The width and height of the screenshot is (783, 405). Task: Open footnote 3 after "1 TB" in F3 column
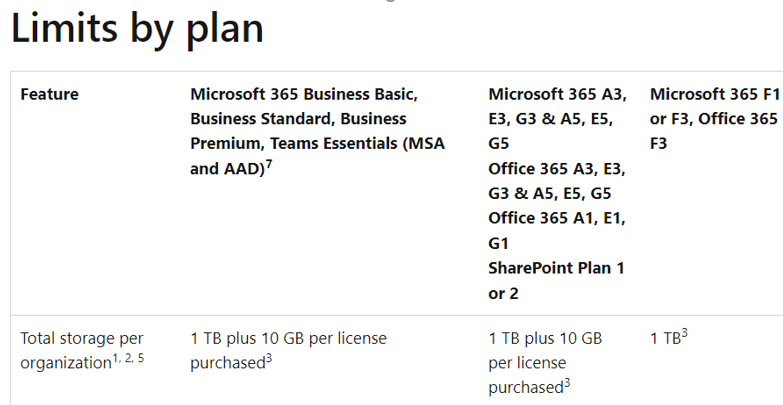(x=685, y=334)
